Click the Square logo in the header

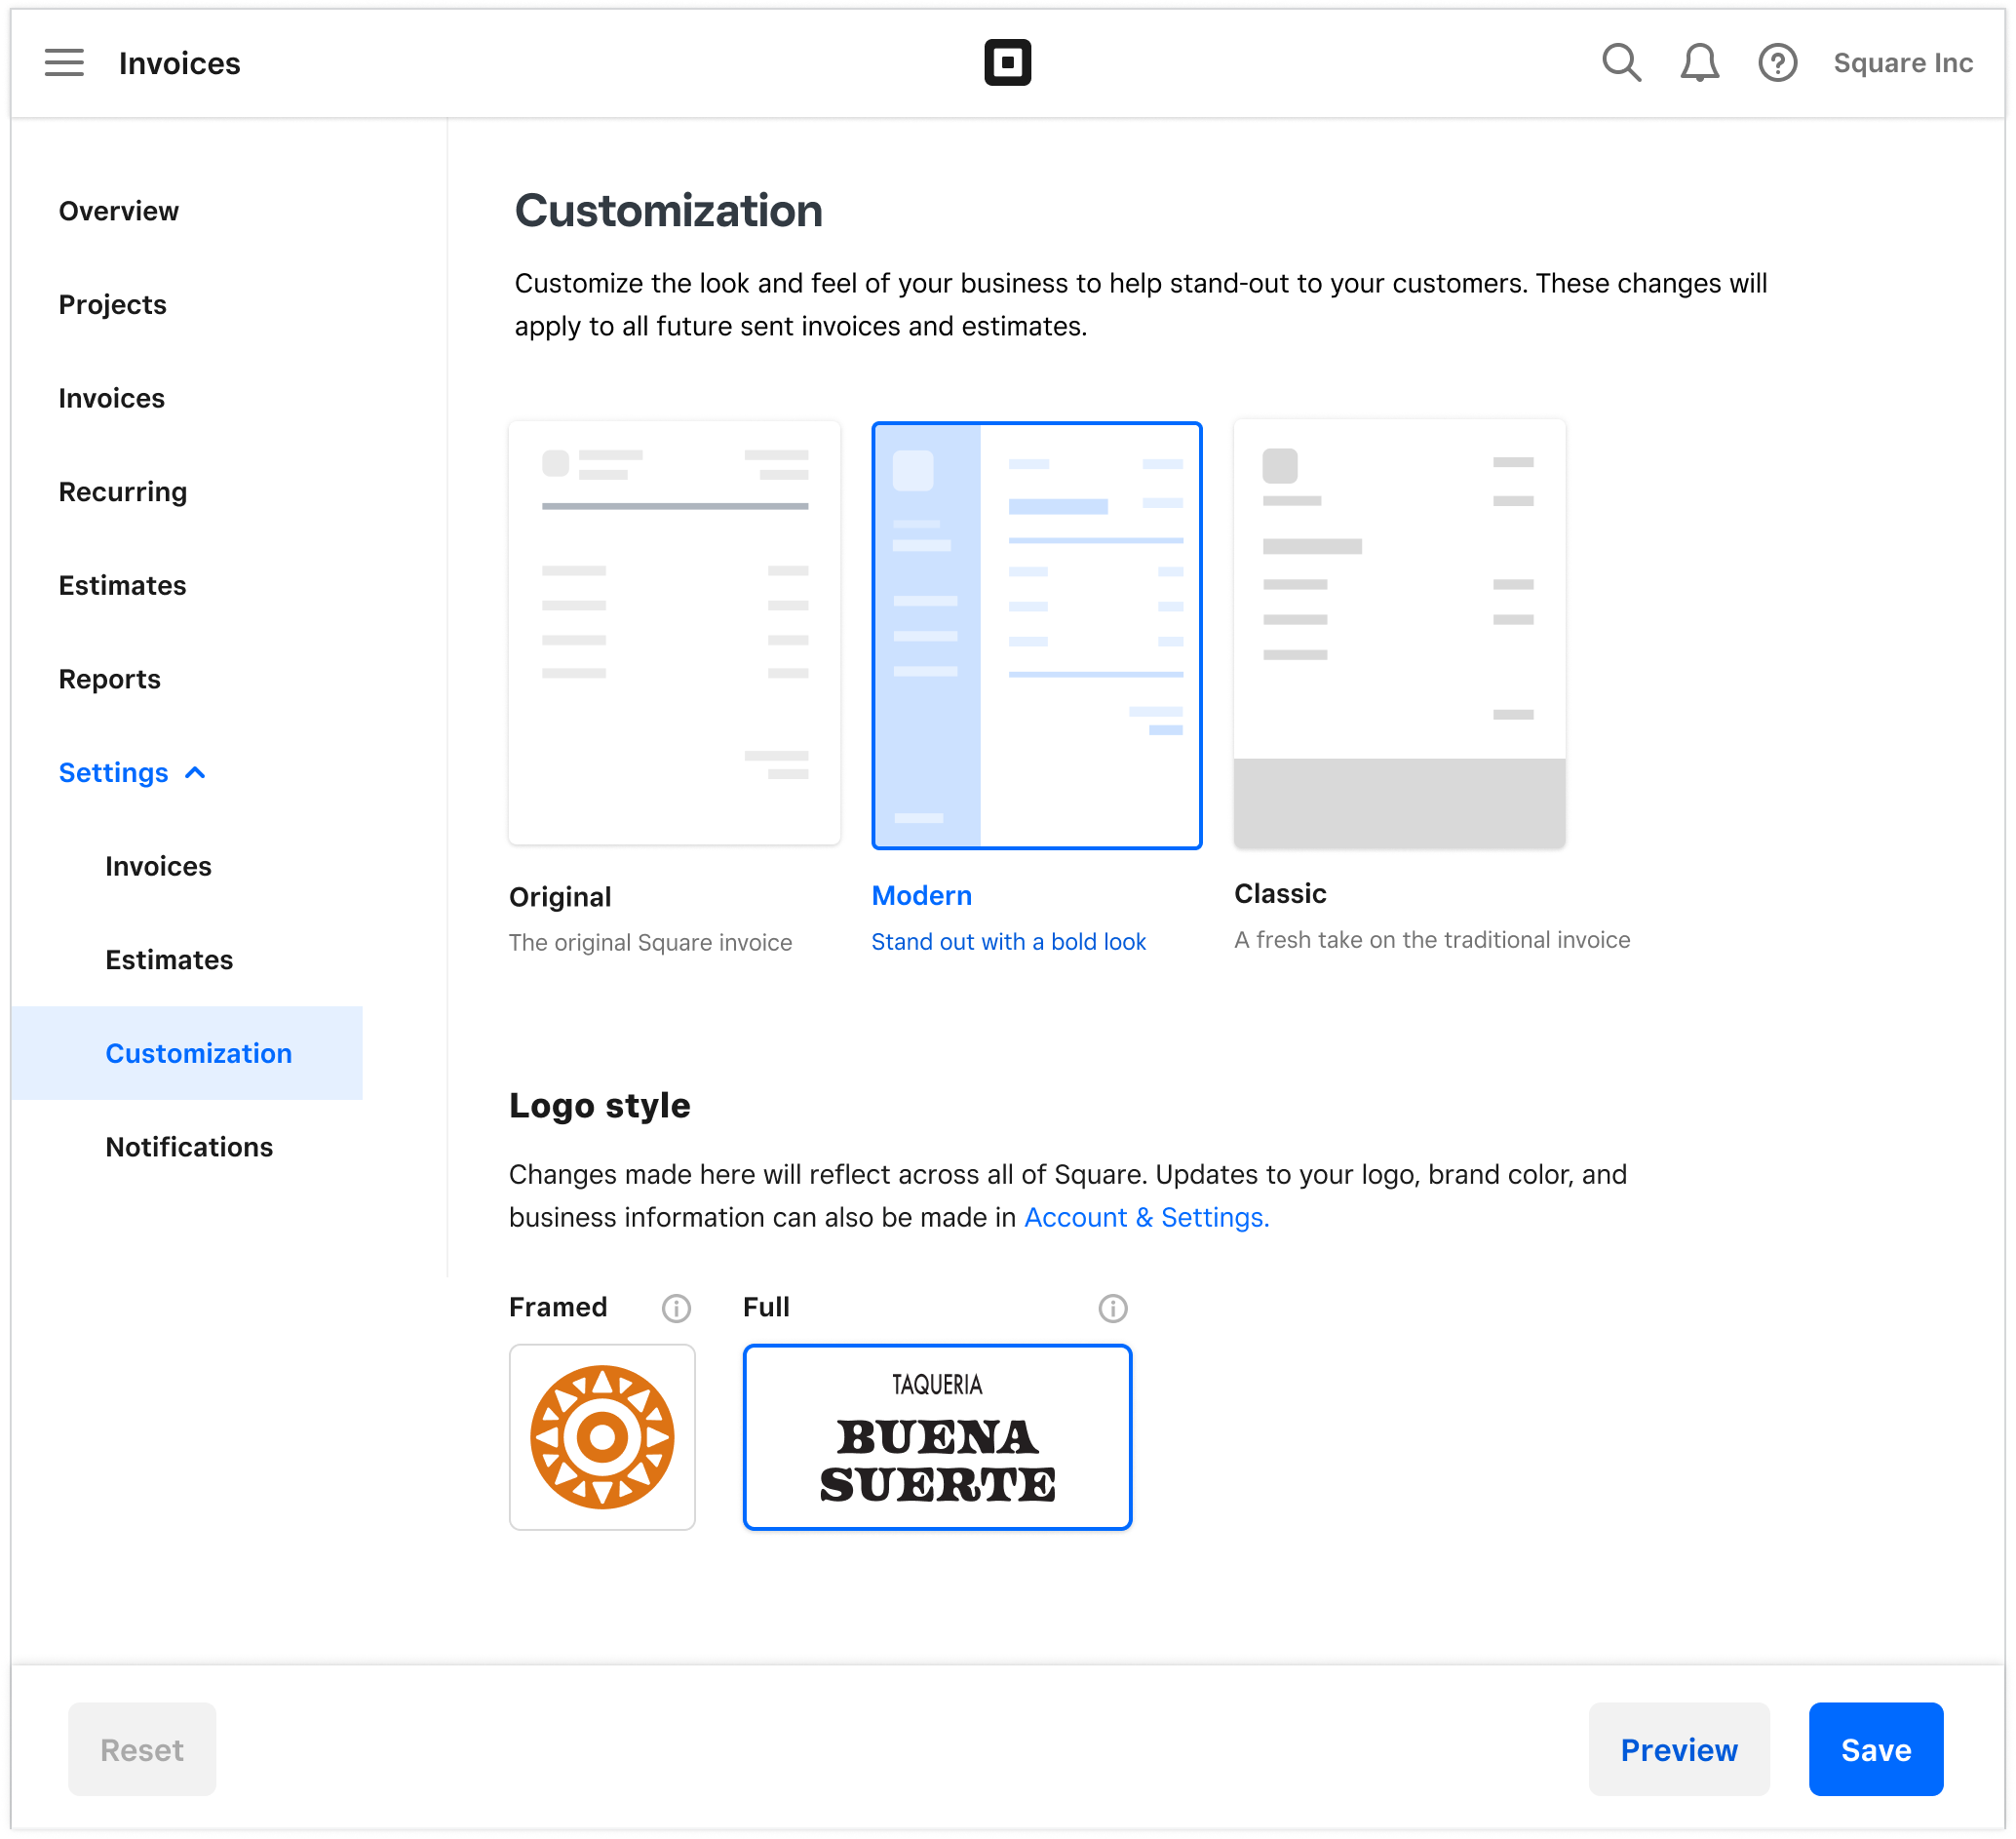tap(1008, 62)
